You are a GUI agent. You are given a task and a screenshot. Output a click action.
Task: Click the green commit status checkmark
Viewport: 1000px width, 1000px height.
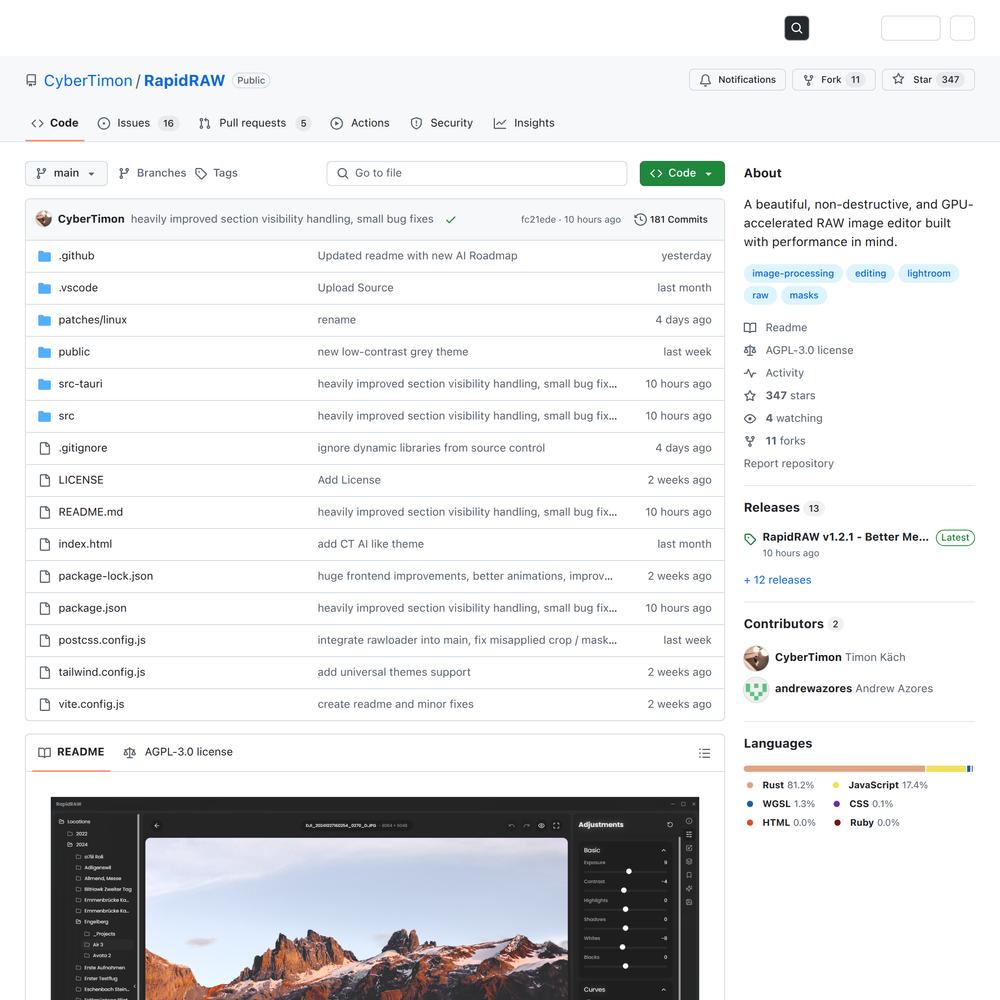point(451,219)
